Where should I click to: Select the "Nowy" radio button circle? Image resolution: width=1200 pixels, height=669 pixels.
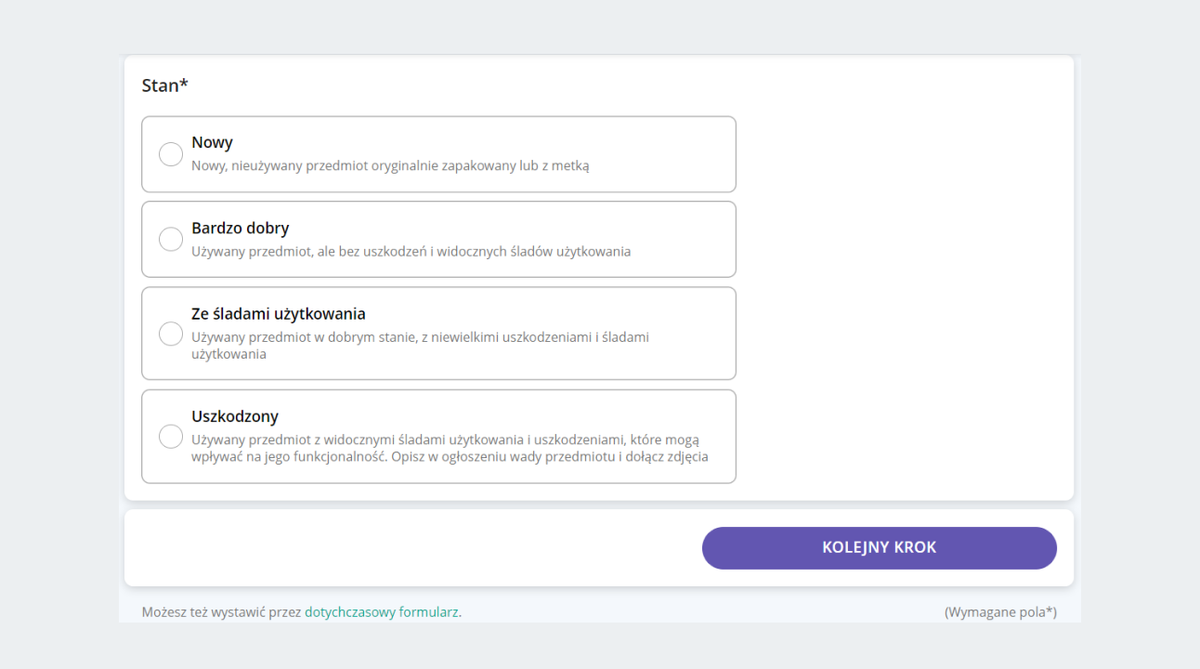point(171,154)
